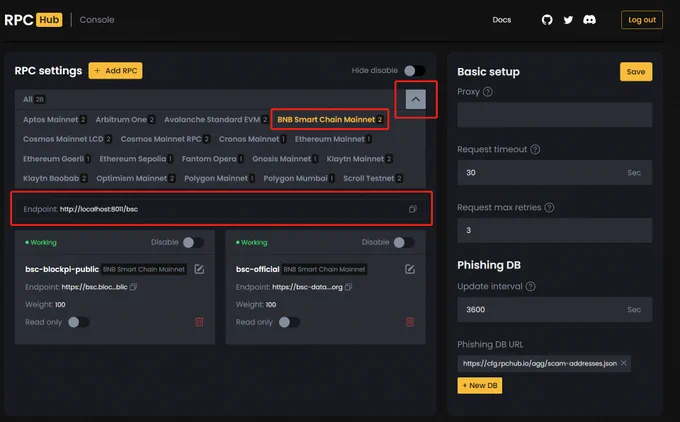Viewport: 680px width, 422px height.
Task: Select Cosmos Mainnet LCD chain
Action: (x=67, y=139)
